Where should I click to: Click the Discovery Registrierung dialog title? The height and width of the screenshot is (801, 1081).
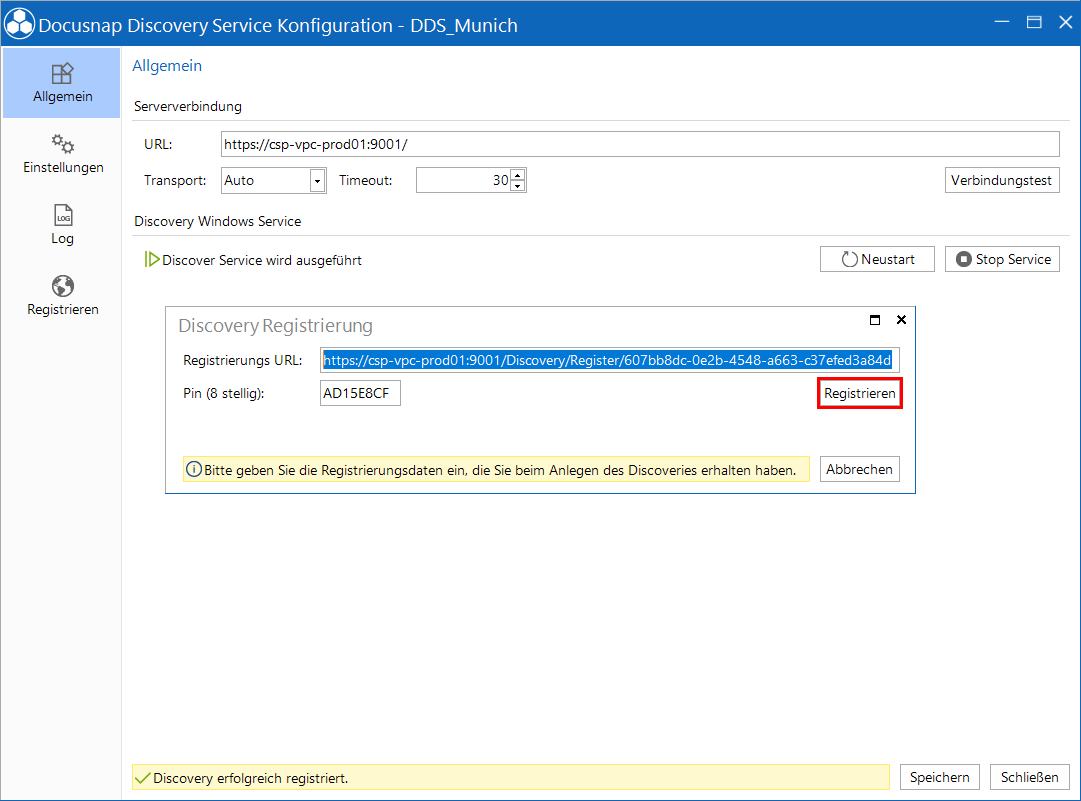(276, 326)
